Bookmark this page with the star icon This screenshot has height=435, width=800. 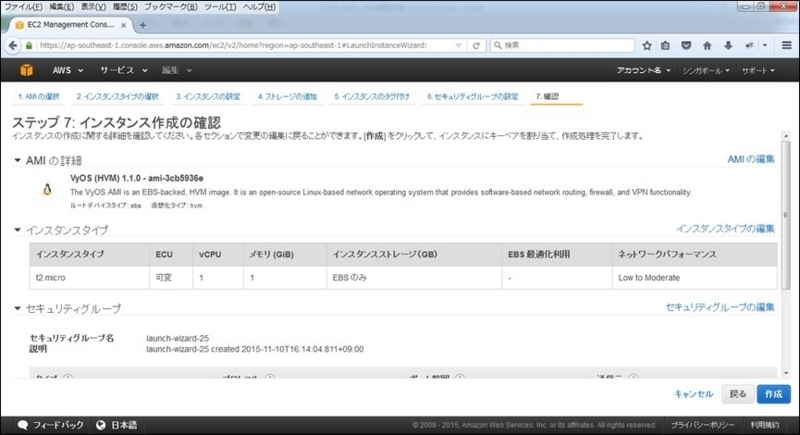coord(647,45)
